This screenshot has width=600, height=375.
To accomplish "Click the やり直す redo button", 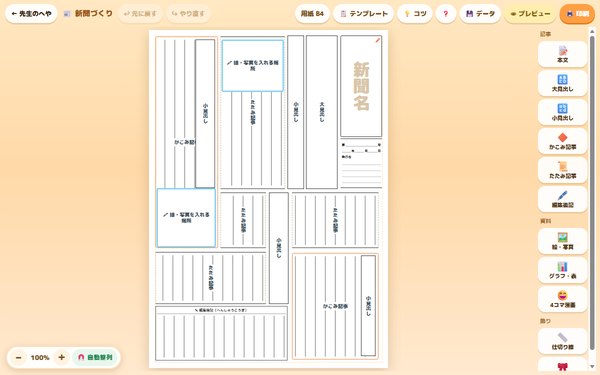I will click(188, 14).
